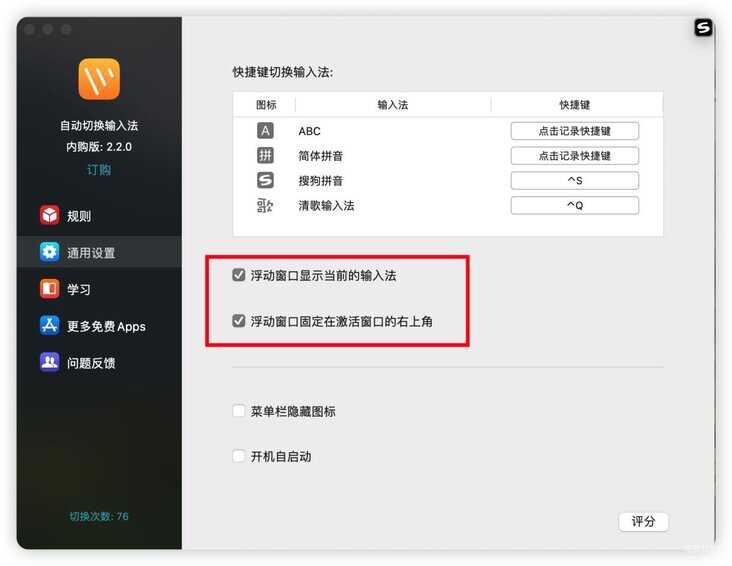Click the 简体拼音 input method icon
732x566 pixels.
pyautogui.click(x=265, y=156)
